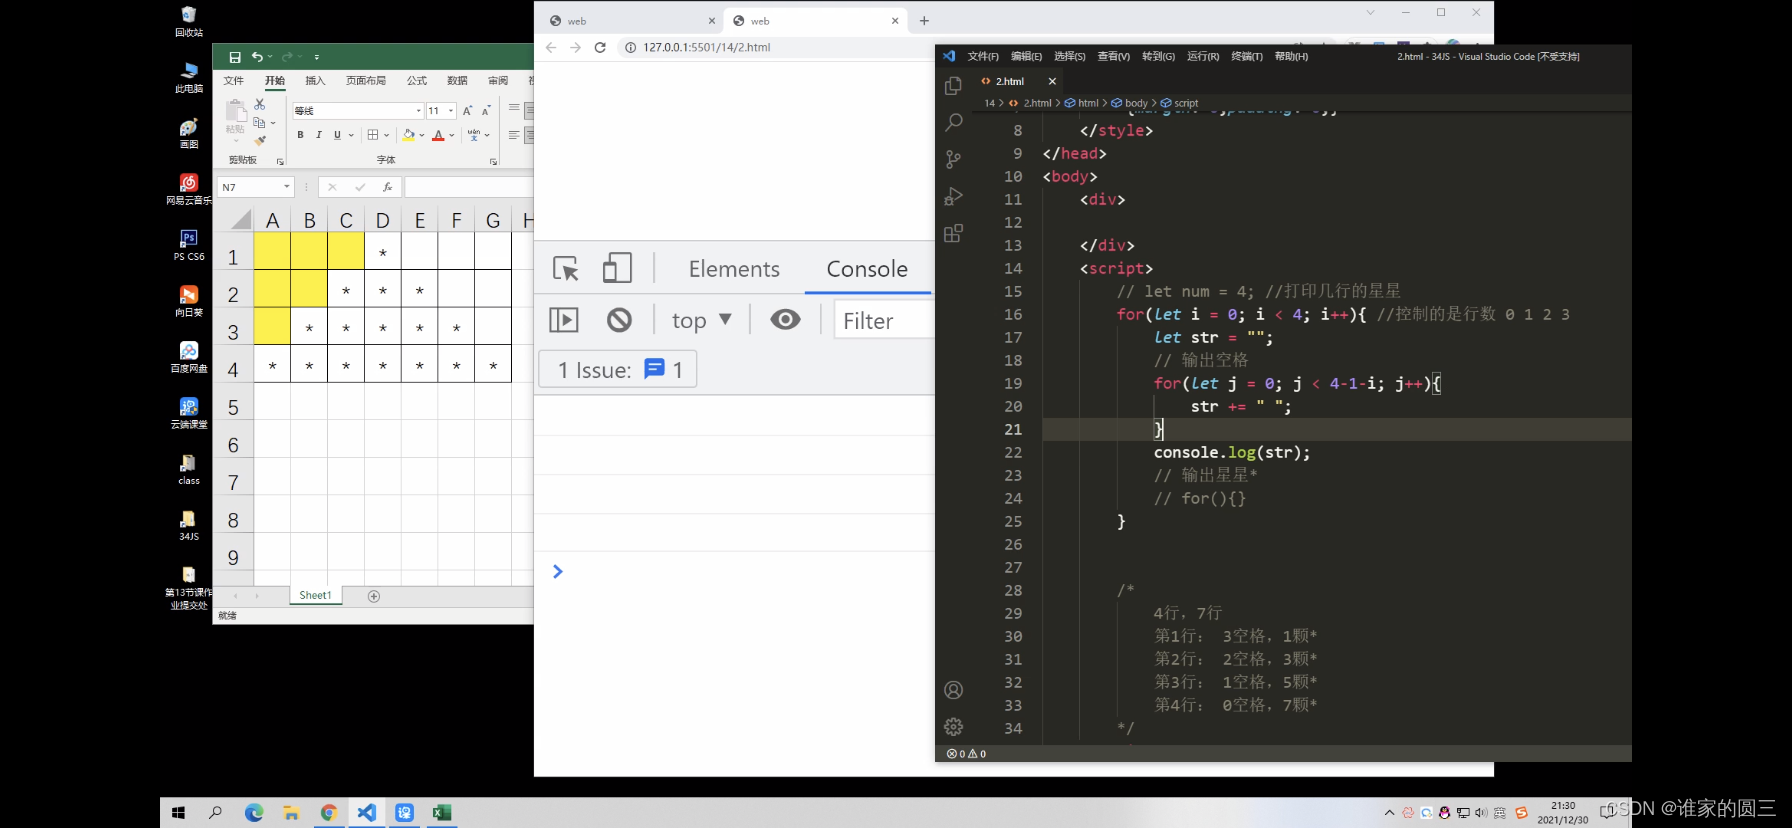Cut selection using Excel scissors icon
The image size is (1792, 828).
(260, 104)
